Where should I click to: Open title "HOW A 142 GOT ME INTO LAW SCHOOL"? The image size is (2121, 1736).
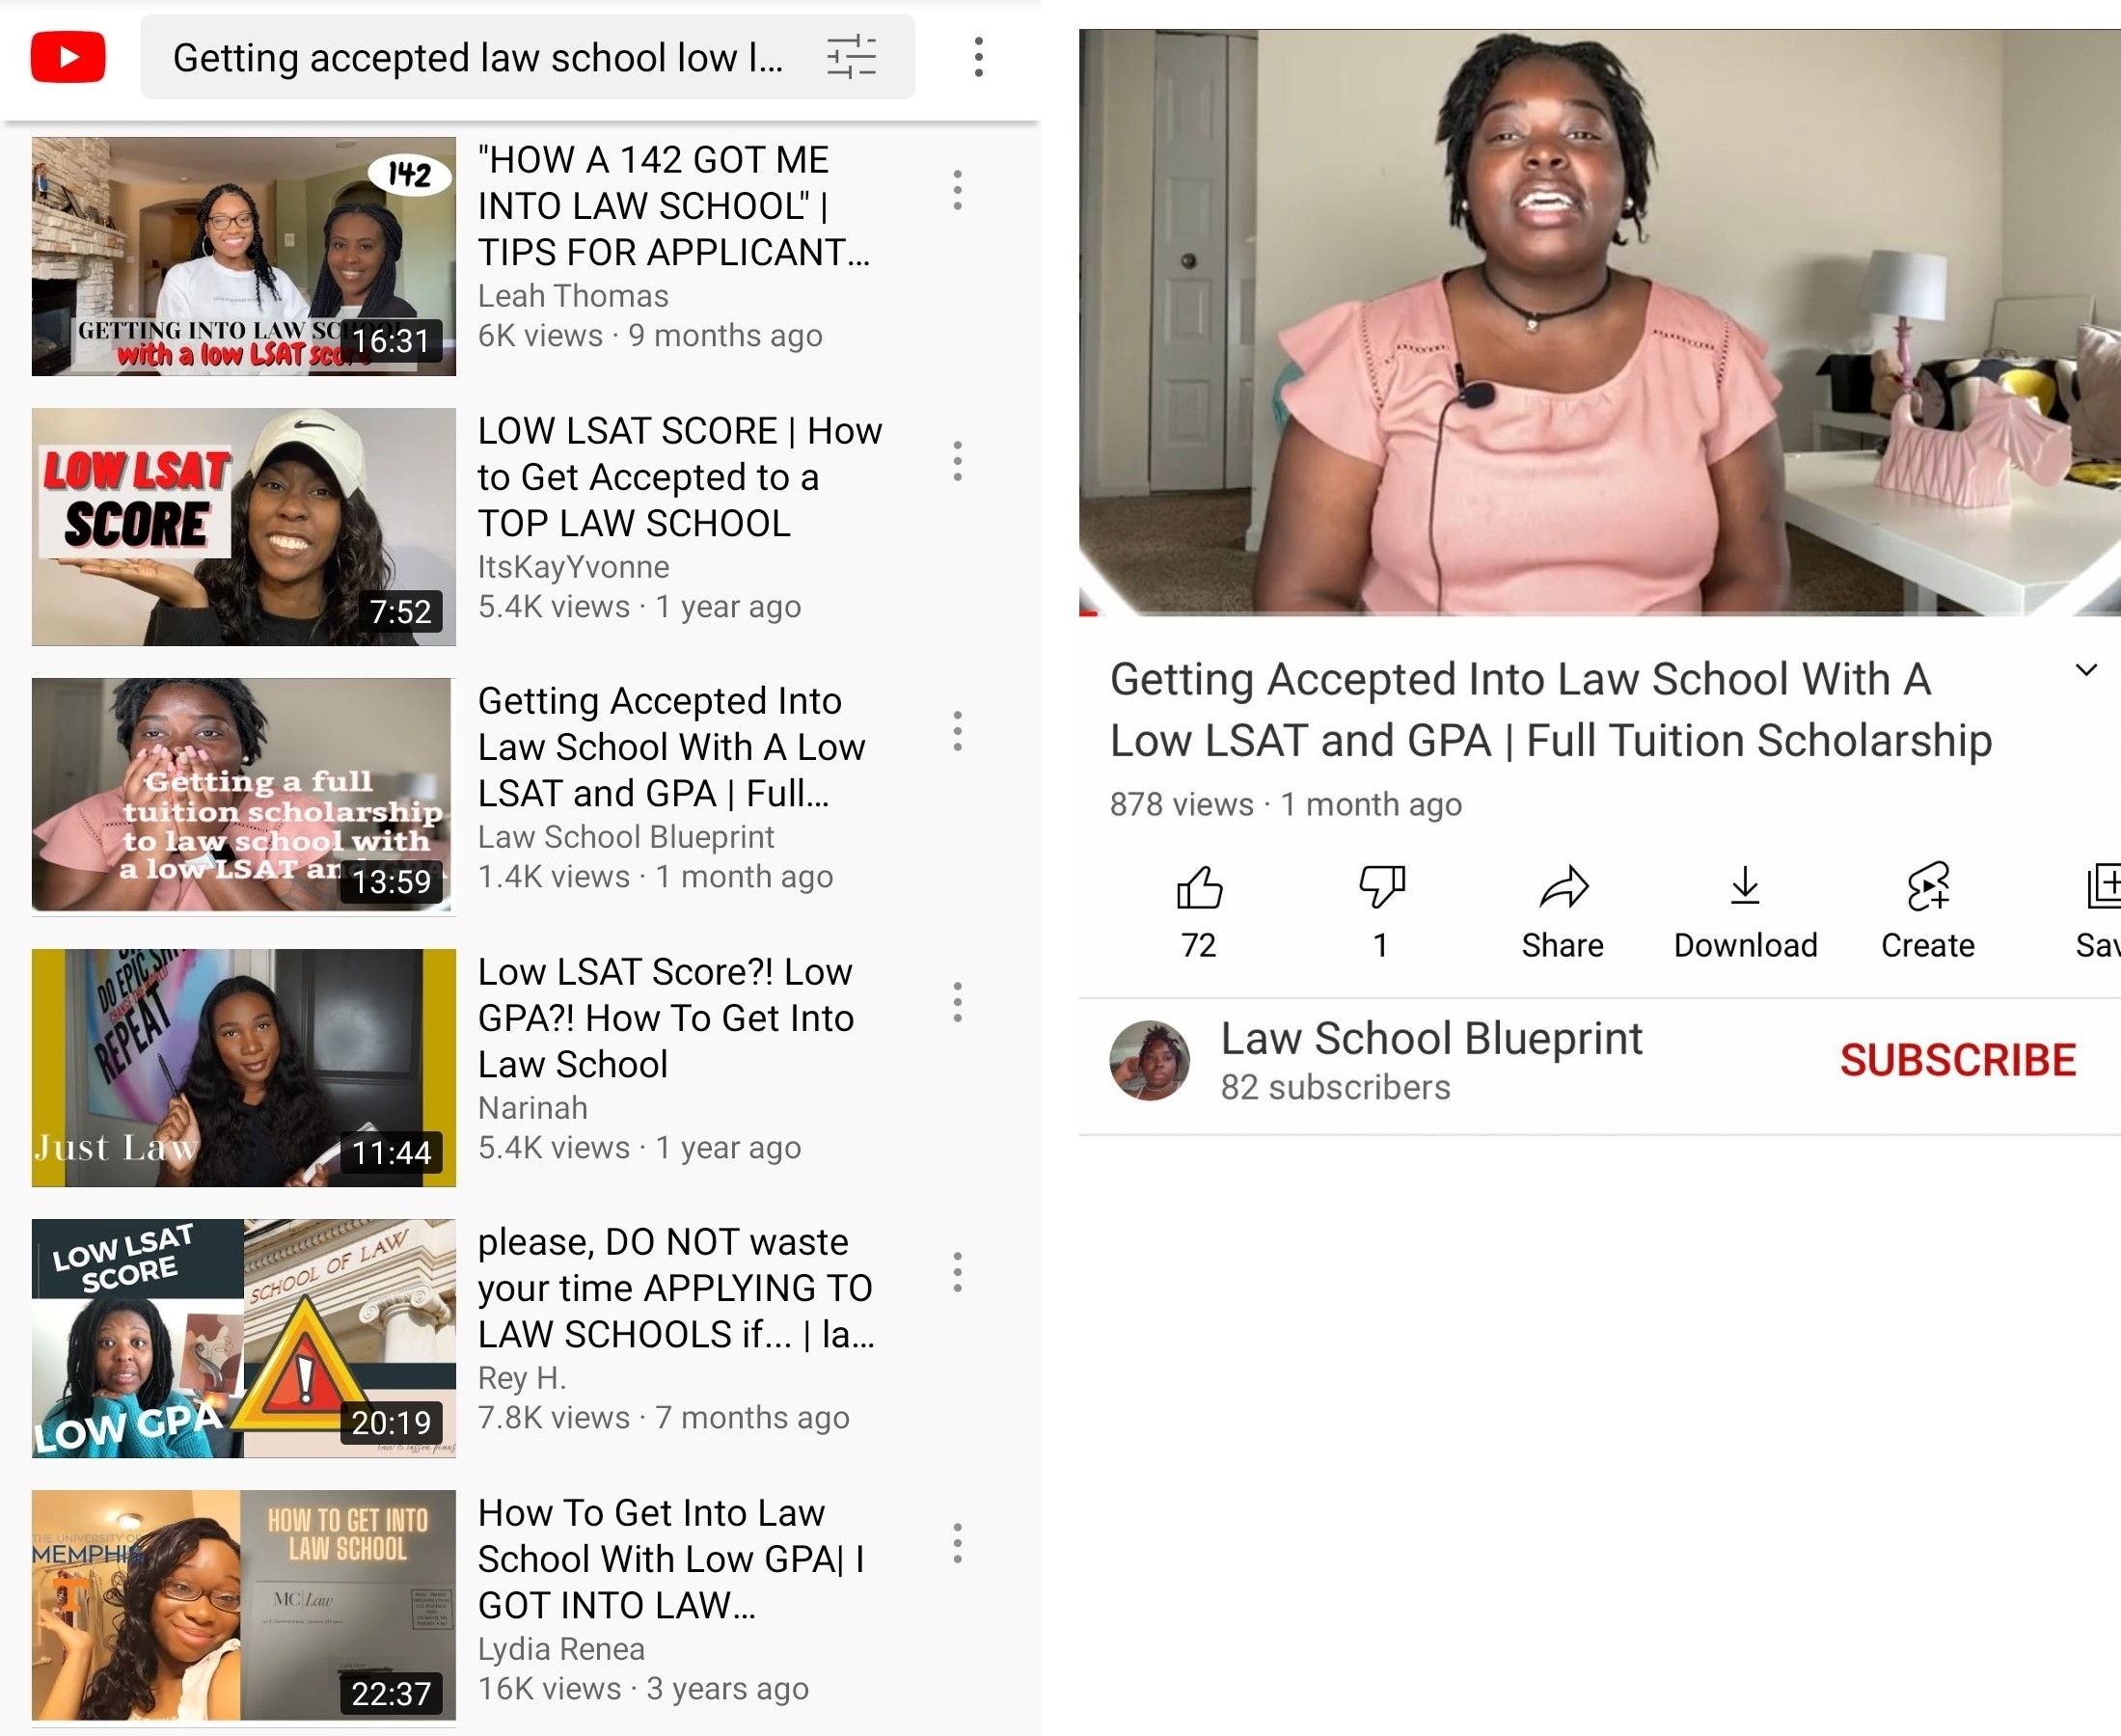pyautogui.click(x=674, y=206)
